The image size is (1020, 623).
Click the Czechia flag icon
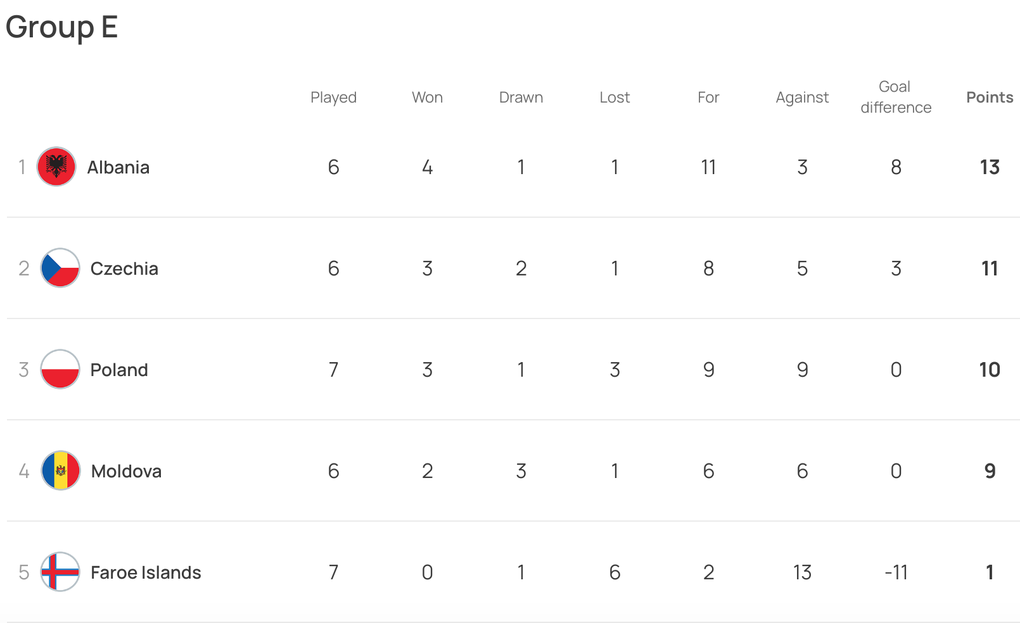(x=60, y=268)
